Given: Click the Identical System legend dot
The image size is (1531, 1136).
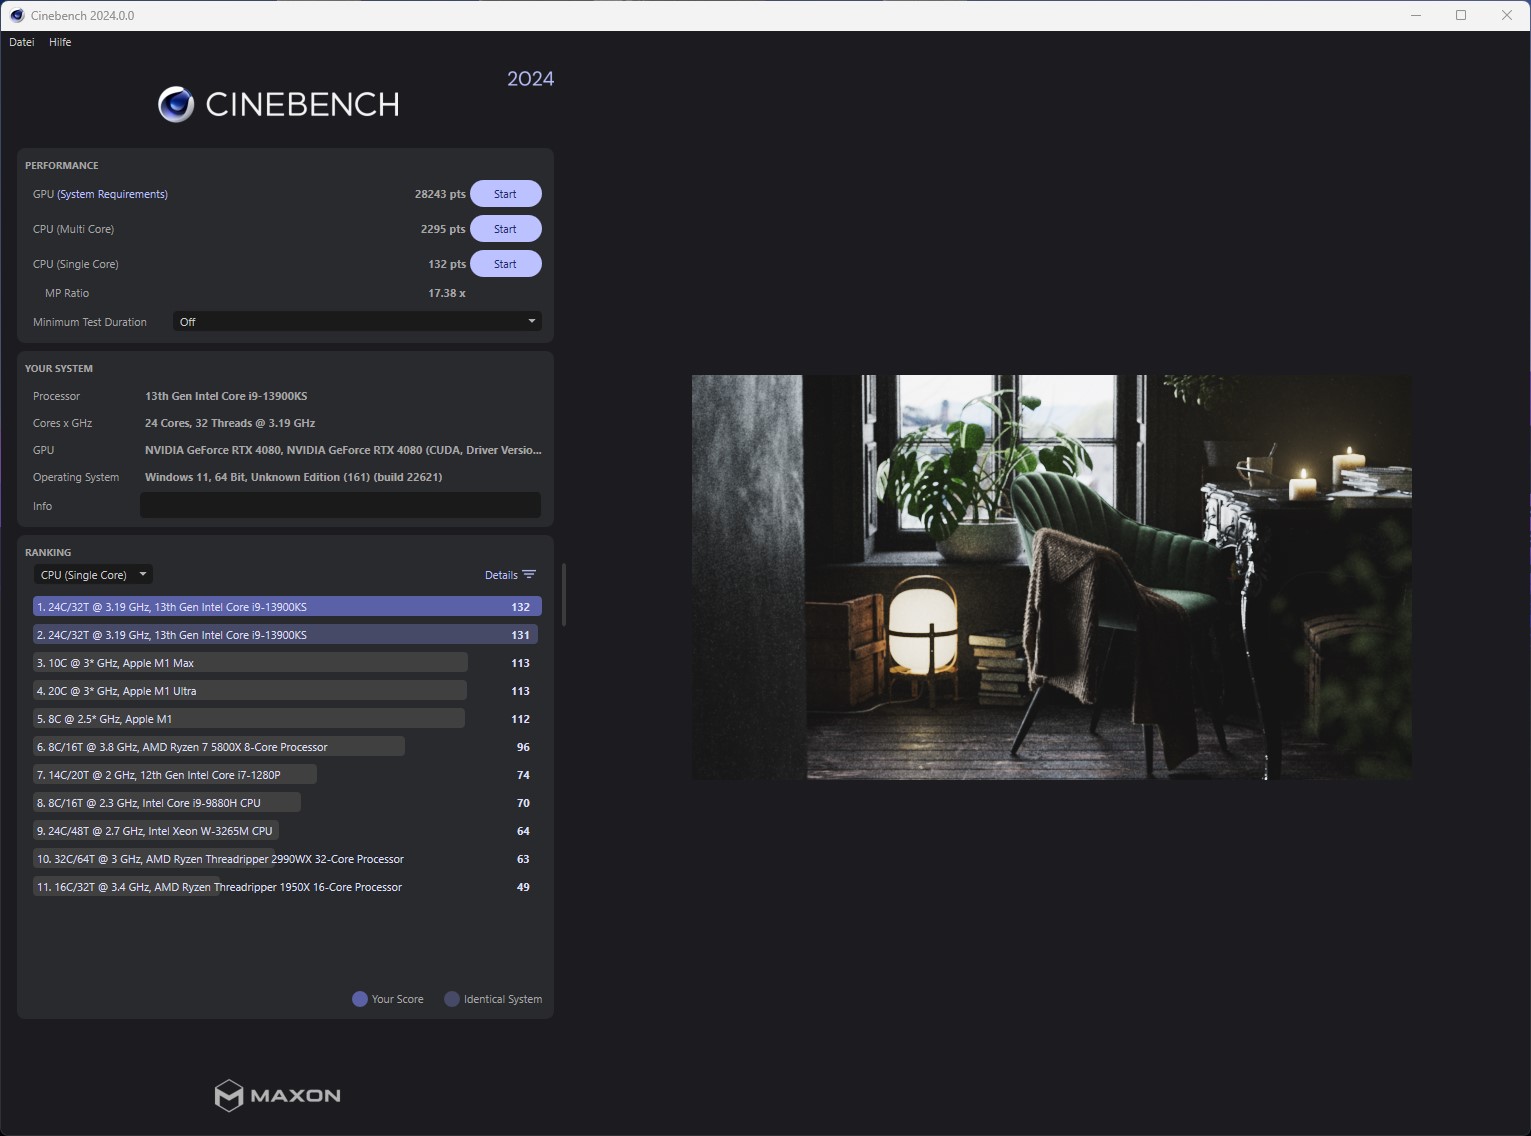Looking at the screenshot, I should coord(450,998).
